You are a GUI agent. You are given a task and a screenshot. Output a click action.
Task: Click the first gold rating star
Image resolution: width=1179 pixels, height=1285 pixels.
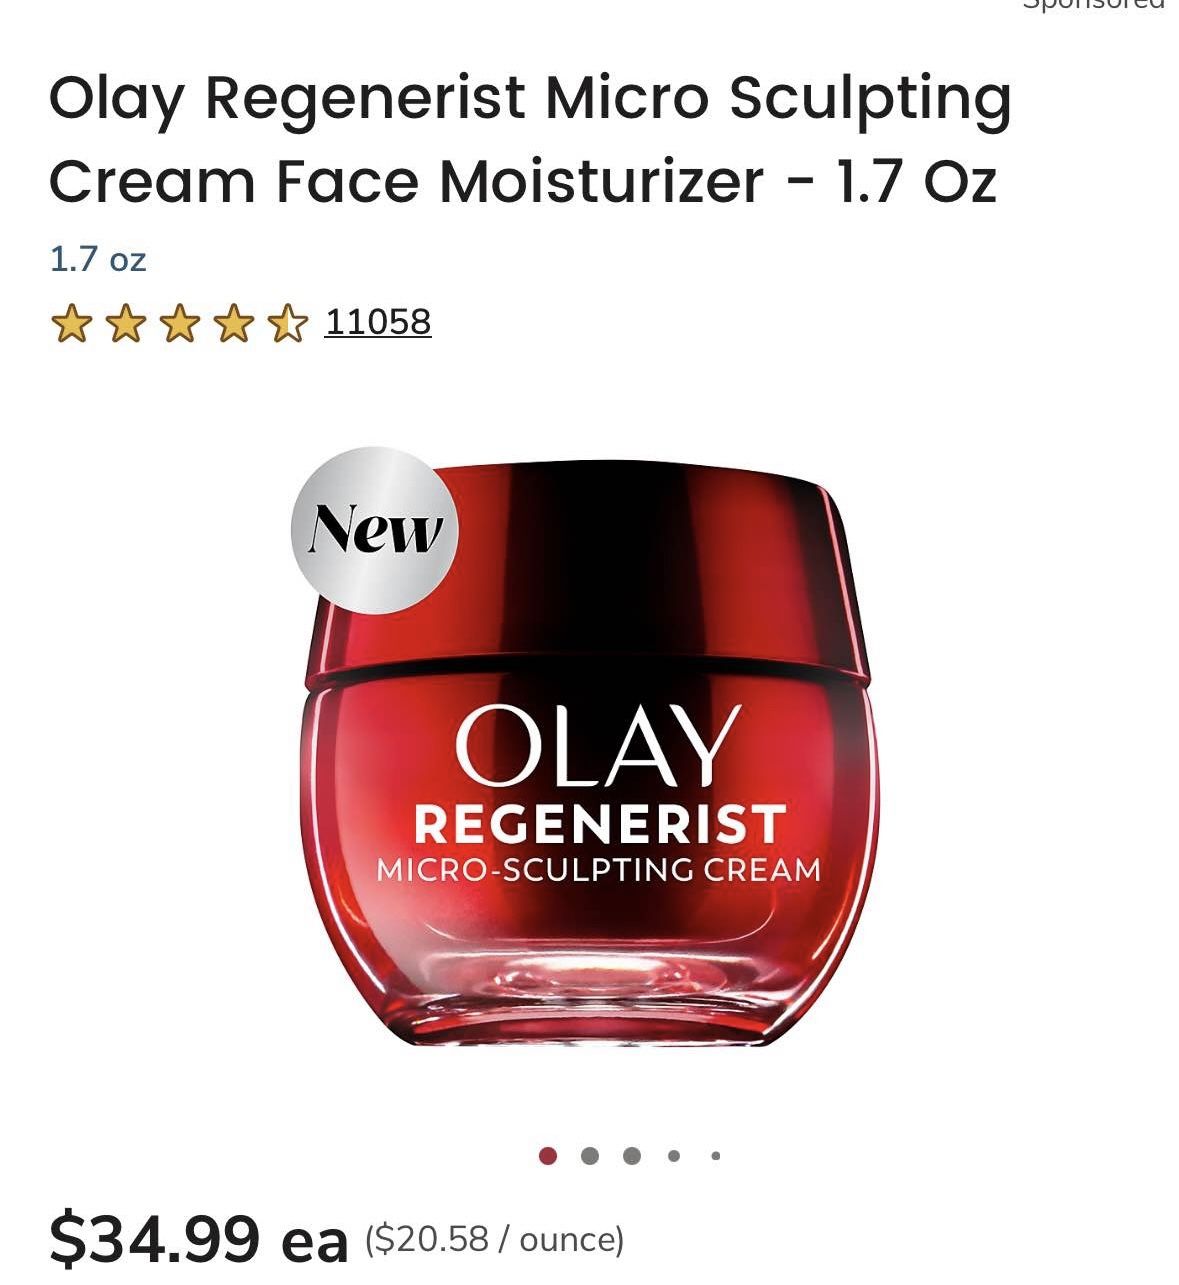point(70,324)
